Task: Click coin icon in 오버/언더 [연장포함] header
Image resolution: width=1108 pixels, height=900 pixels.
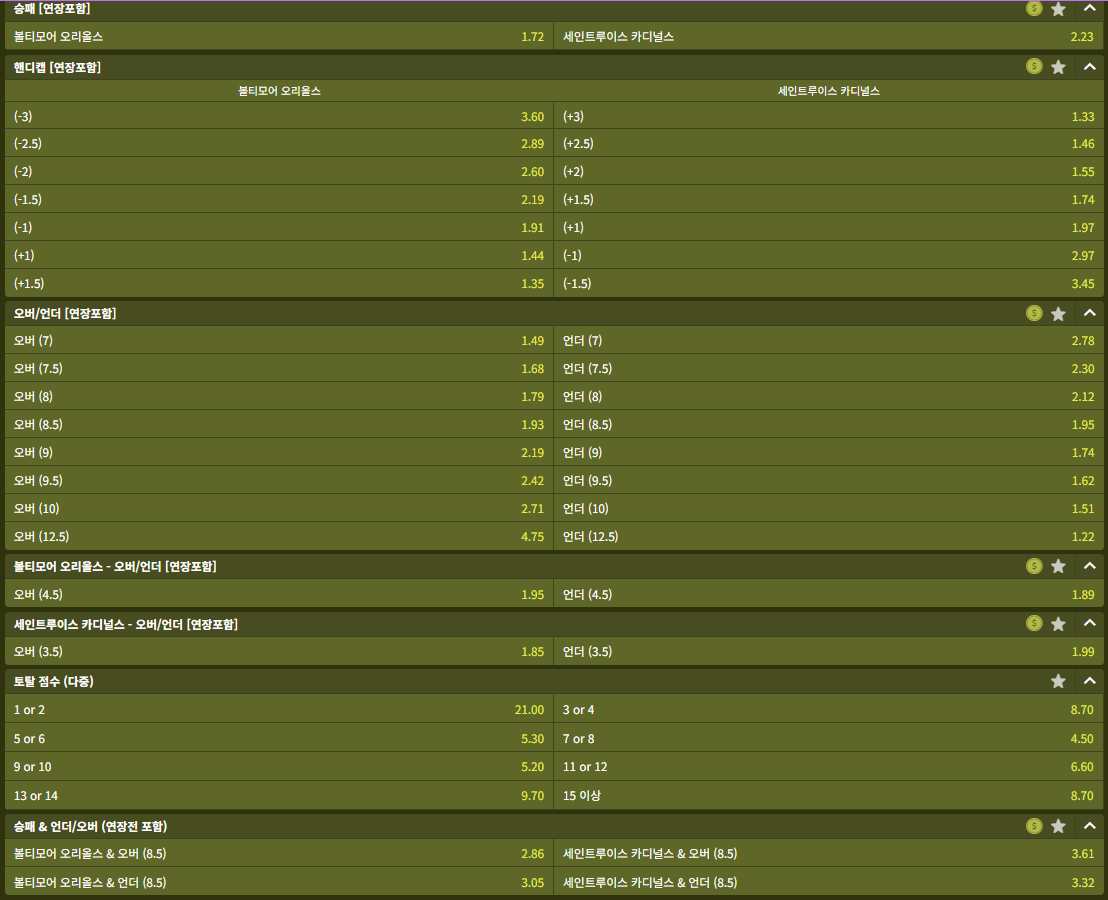Action: click(x=1034, y=313)
